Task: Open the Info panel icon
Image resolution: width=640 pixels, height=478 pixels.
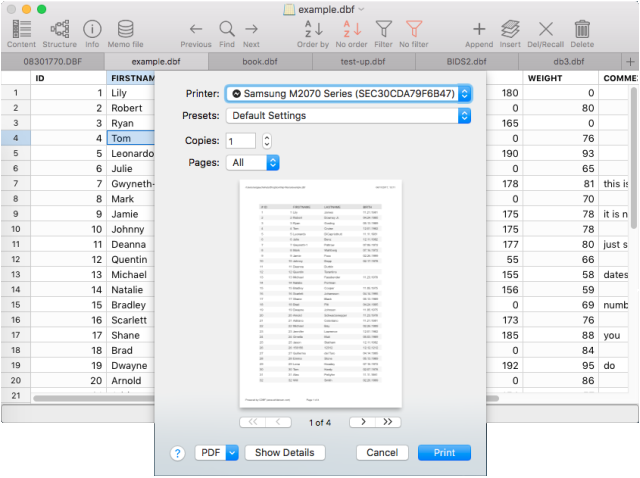Action: [x=92, y=30]
